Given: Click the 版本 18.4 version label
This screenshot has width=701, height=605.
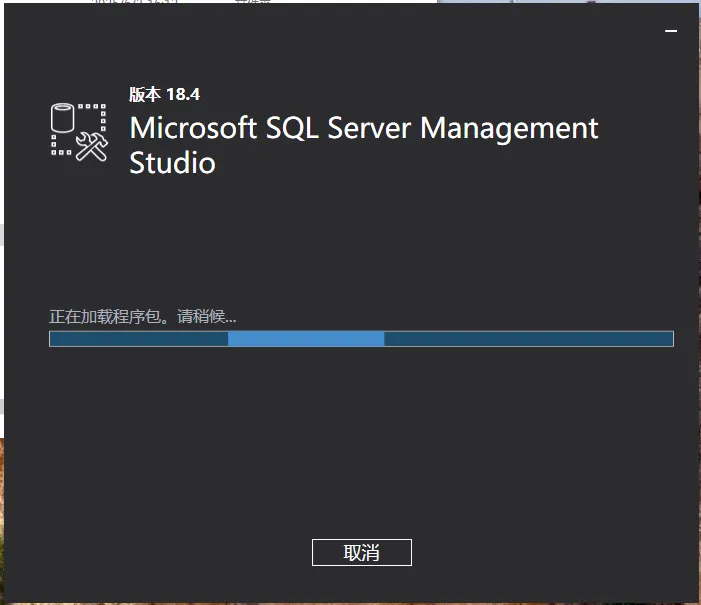Looking at the screenshot, I should click(x=164, y=95).
